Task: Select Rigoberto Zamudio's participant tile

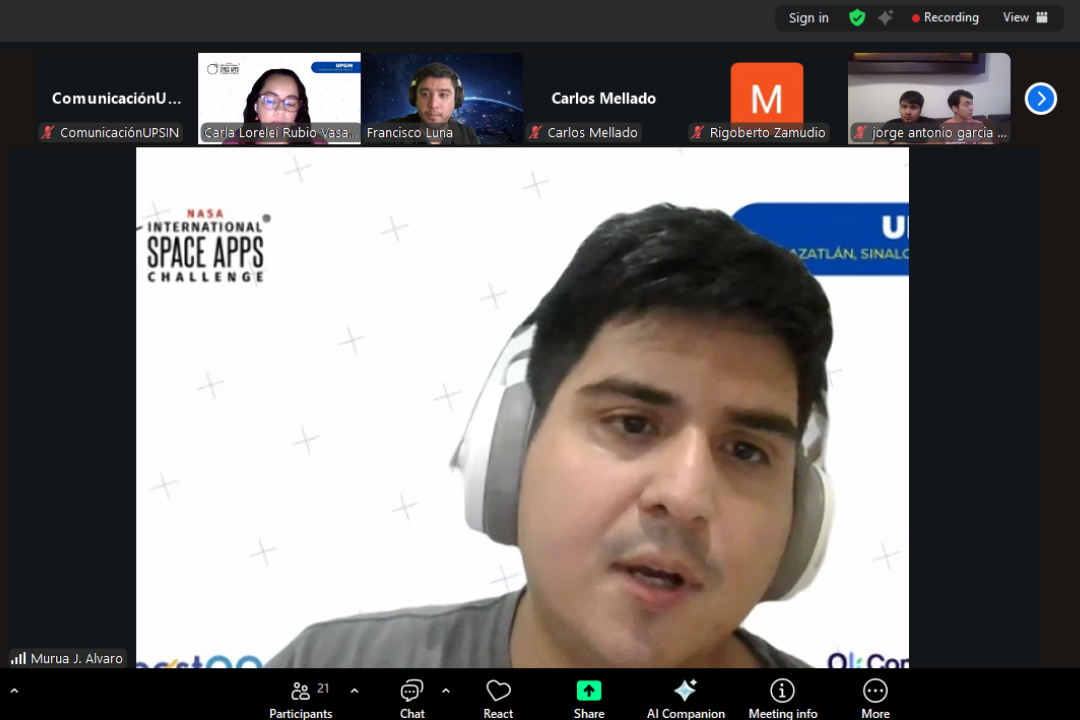Action: [x=766, y=98]
